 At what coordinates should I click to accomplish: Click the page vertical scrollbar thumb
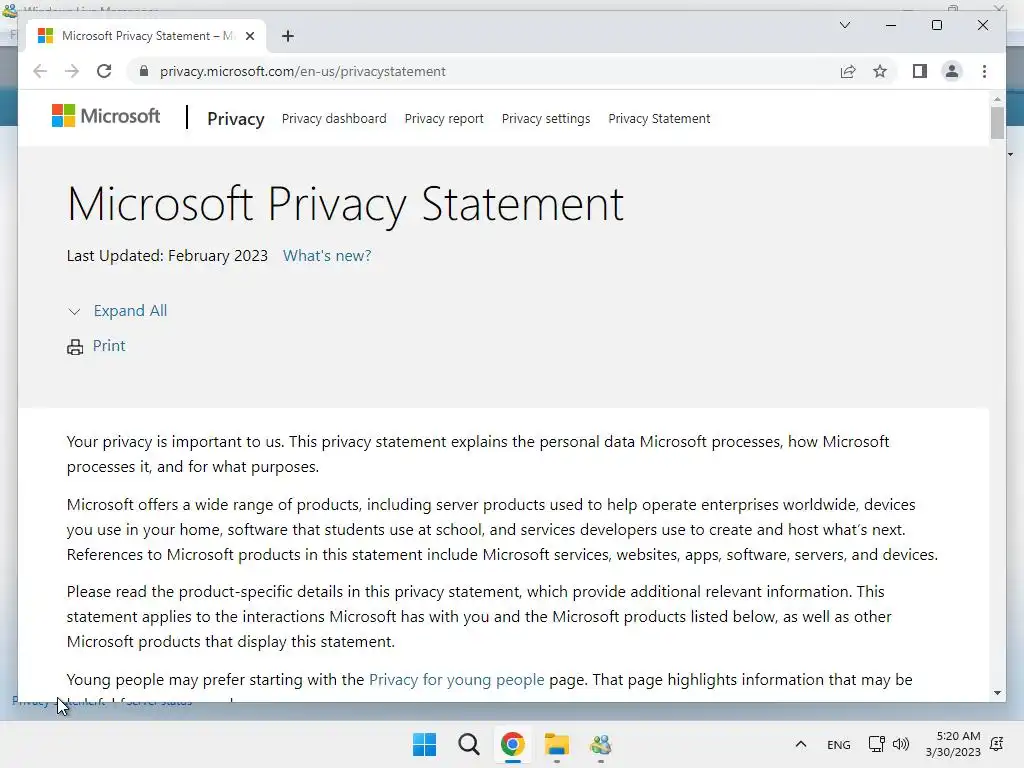[997, 123]
